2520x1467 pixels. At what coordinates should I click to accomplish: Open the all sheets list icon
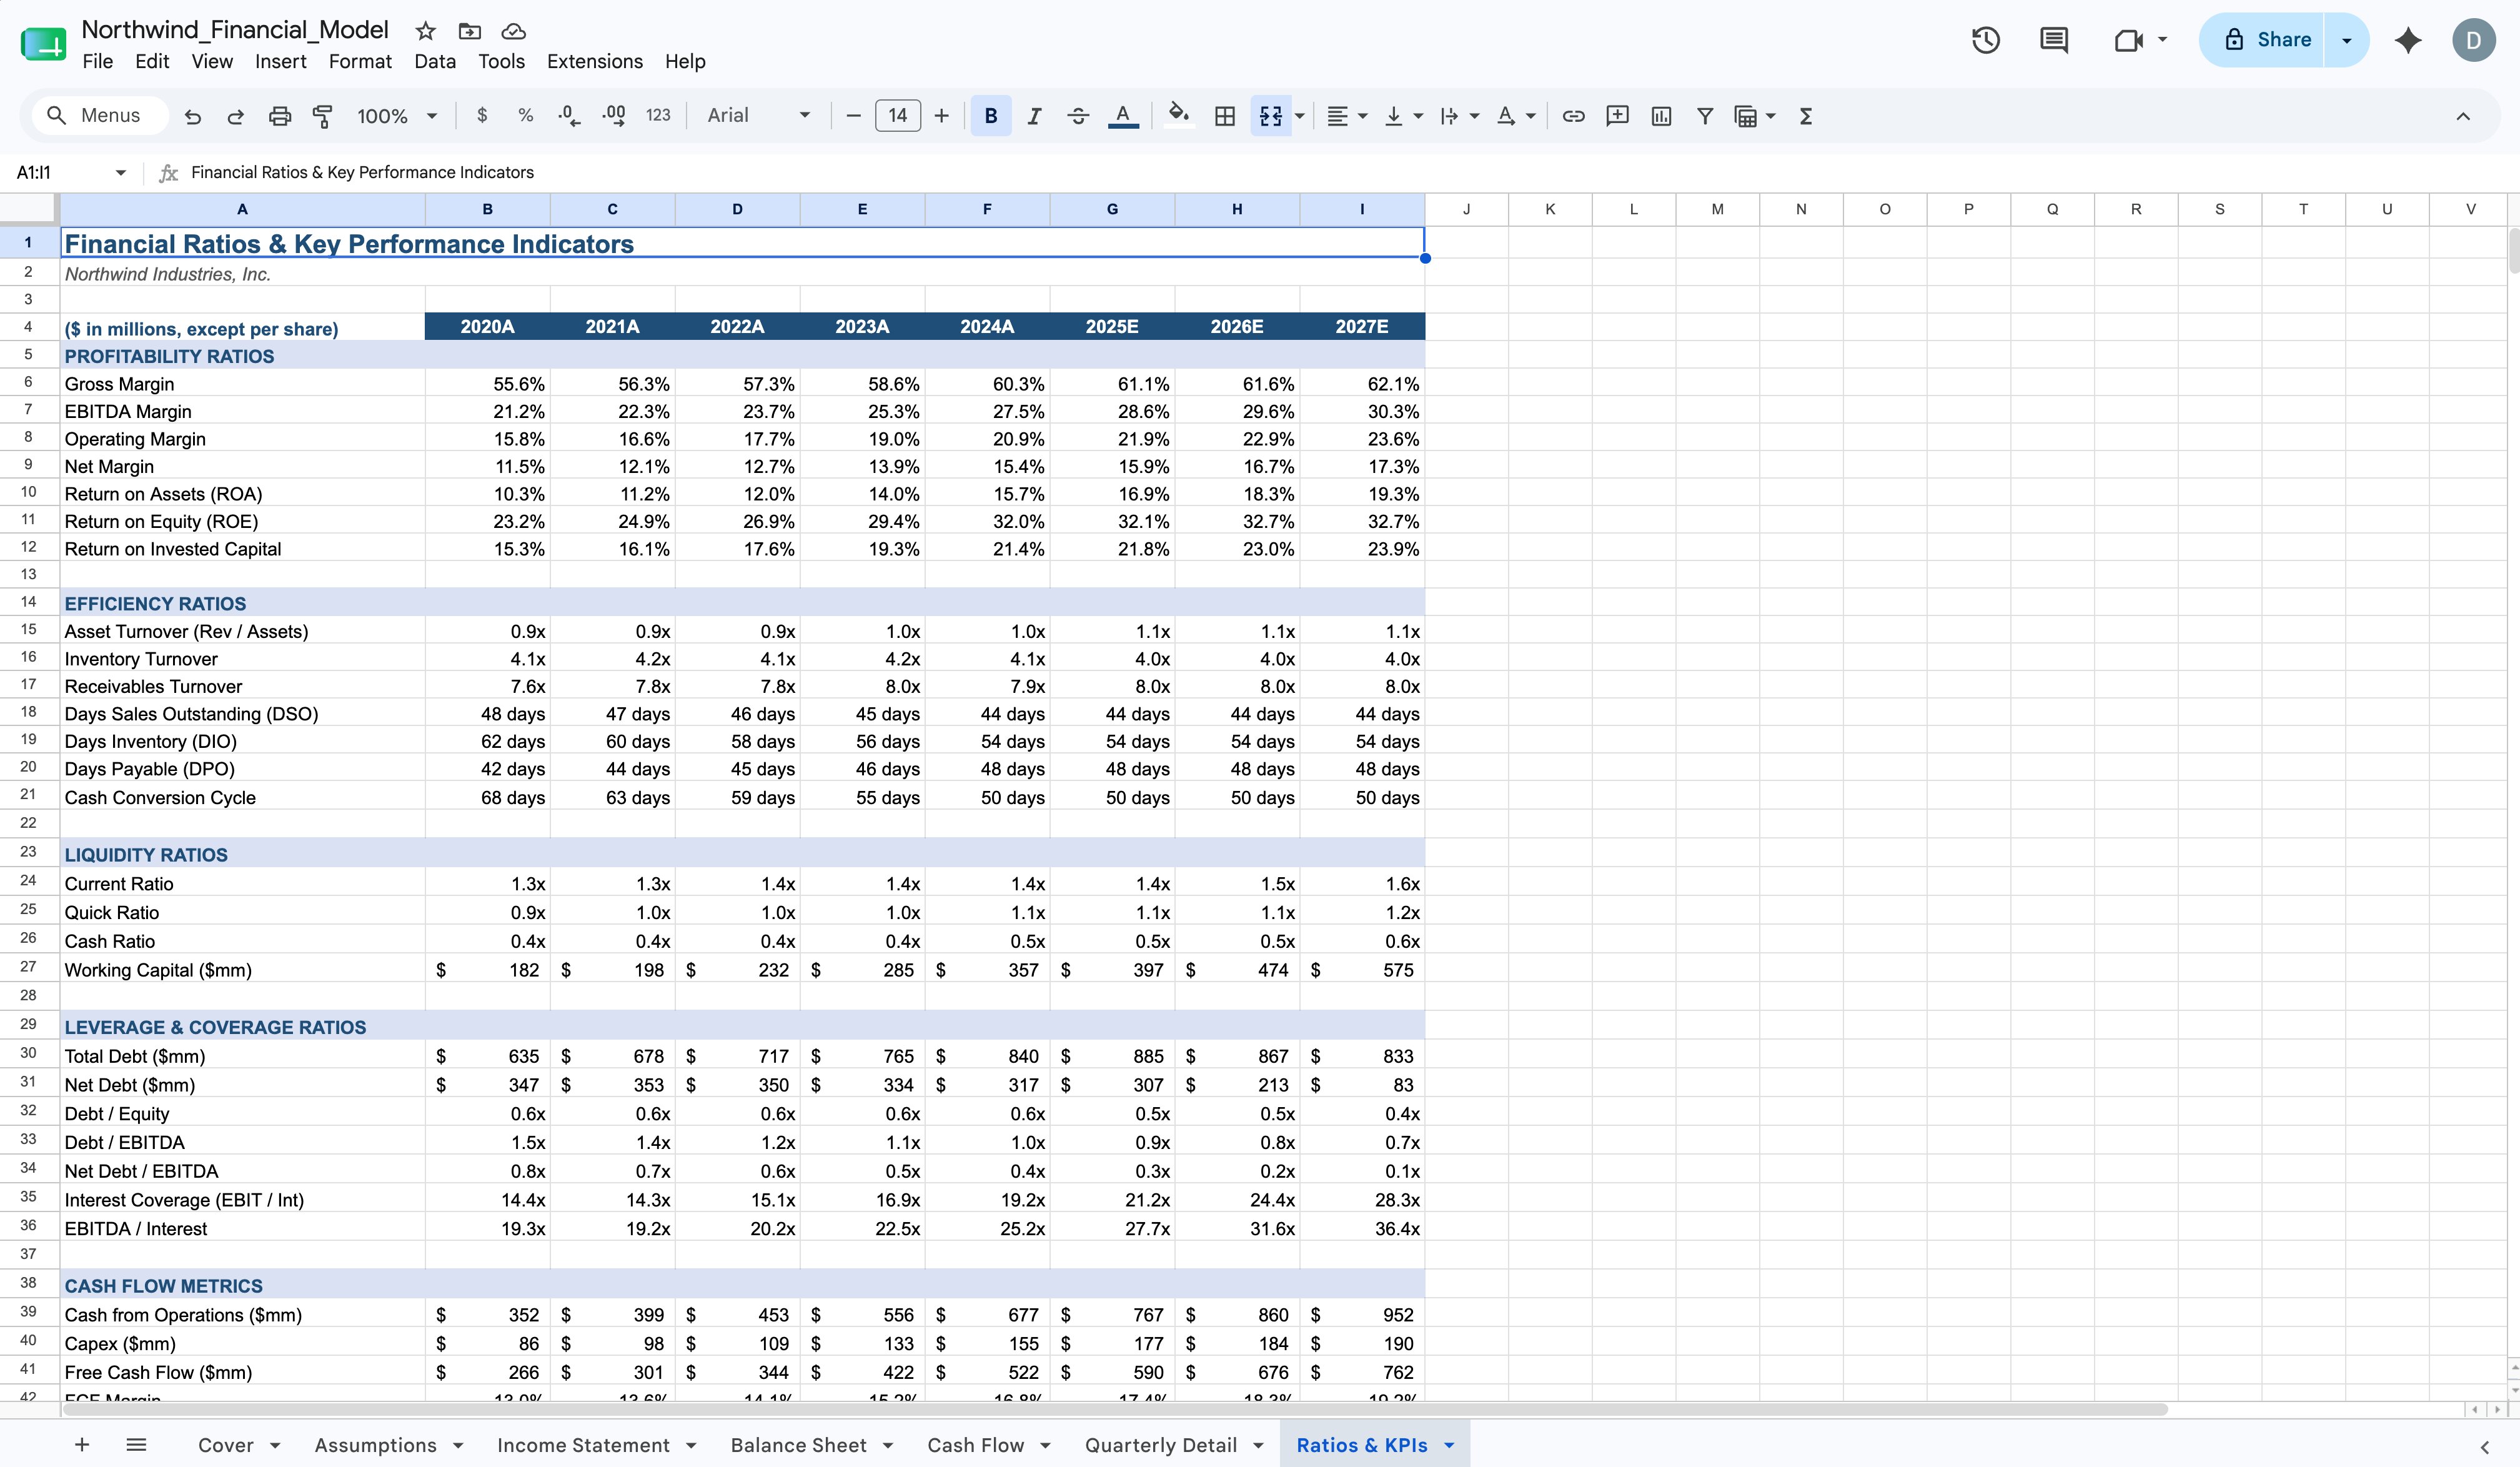pos(137,1444)
